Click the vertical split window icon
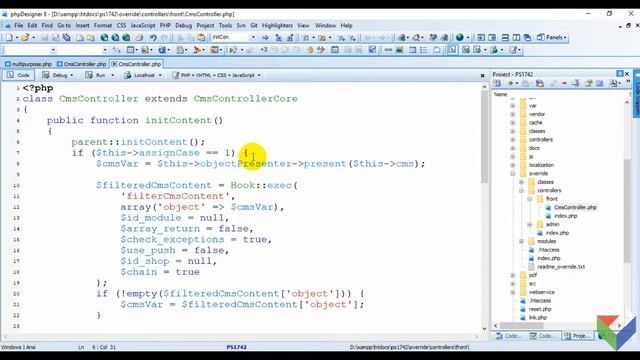Viewport: 640px width, 360px height. (x=516, y=38)
